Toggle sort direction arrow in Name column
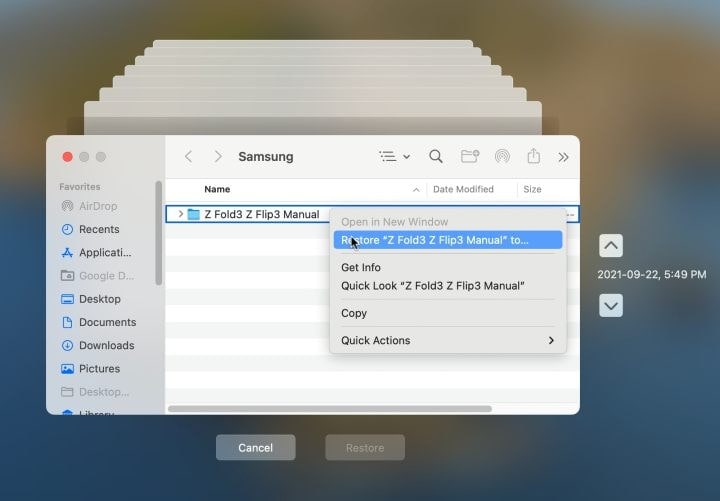 tap(416, 190)
